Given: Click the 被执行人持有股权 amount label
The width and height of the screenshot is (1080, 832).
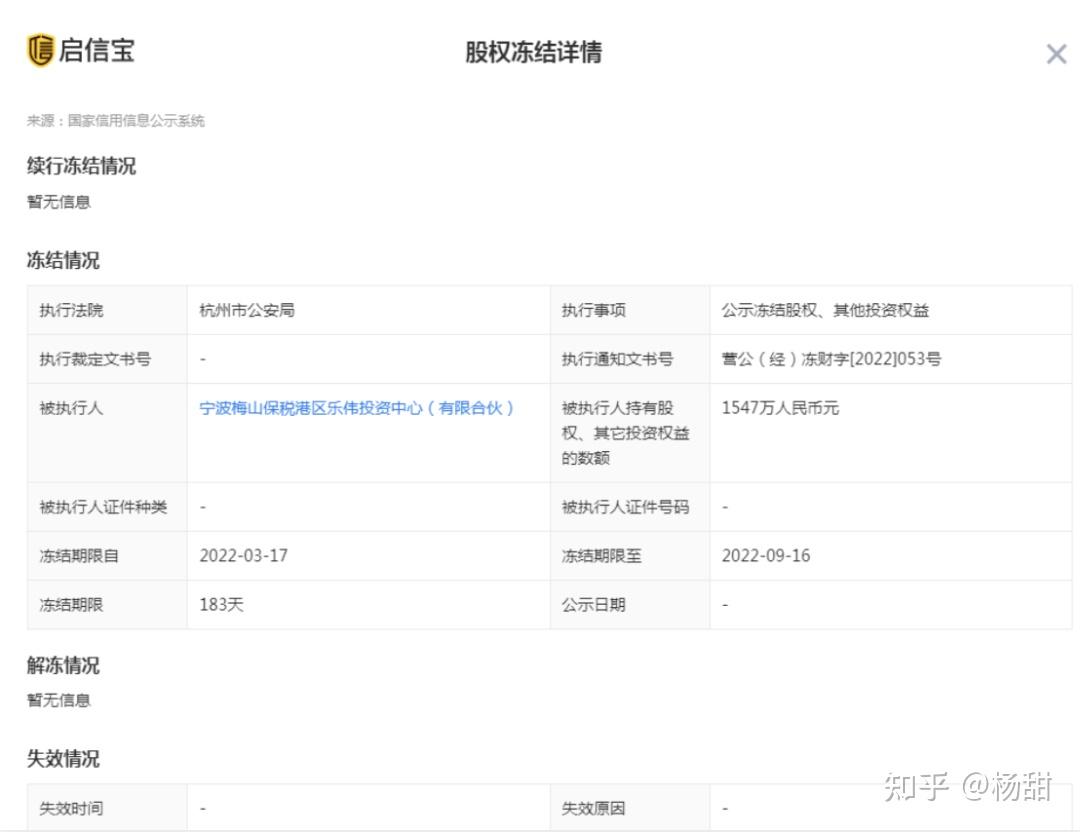Looking at the screenshot, I should pyautogui.click(x=625, y=433).
